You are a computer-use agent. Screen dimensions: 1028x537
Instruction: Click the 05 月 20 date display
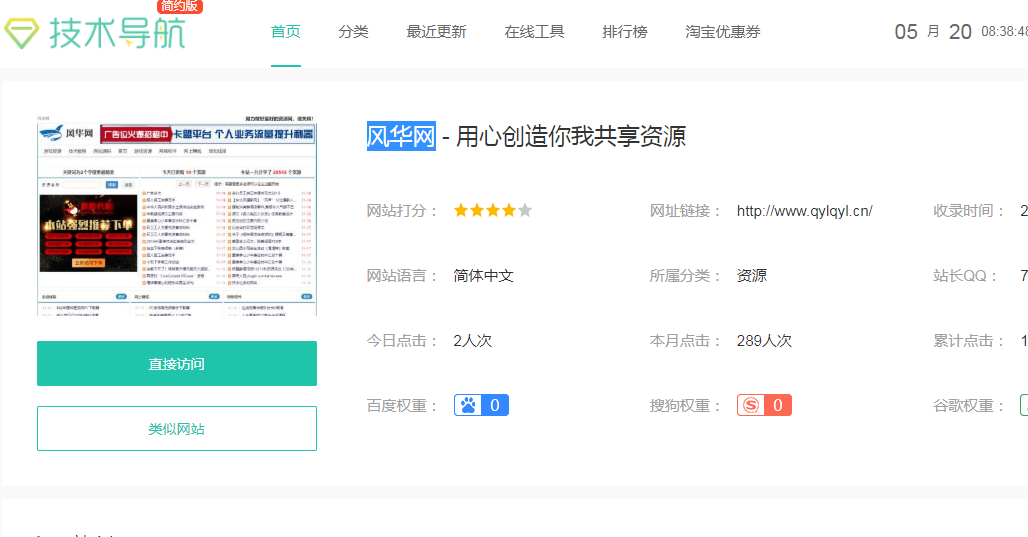tap(933, 31)
